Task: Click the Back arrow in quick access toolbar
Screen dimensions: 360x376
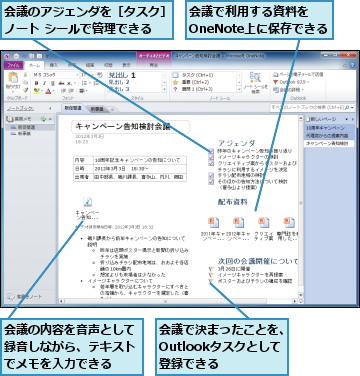Action: point(16,56)
